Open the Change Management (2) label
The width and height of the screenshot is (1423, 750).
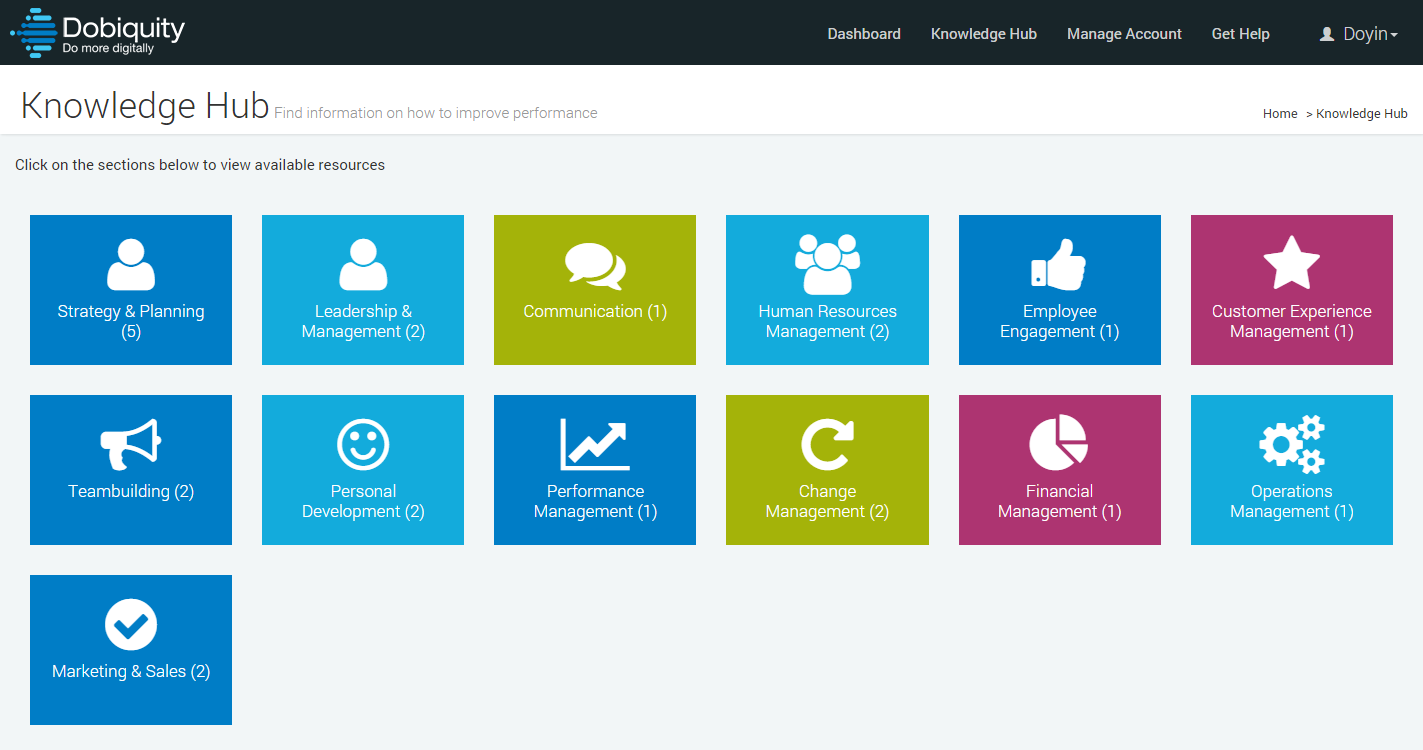click(827, 501)
